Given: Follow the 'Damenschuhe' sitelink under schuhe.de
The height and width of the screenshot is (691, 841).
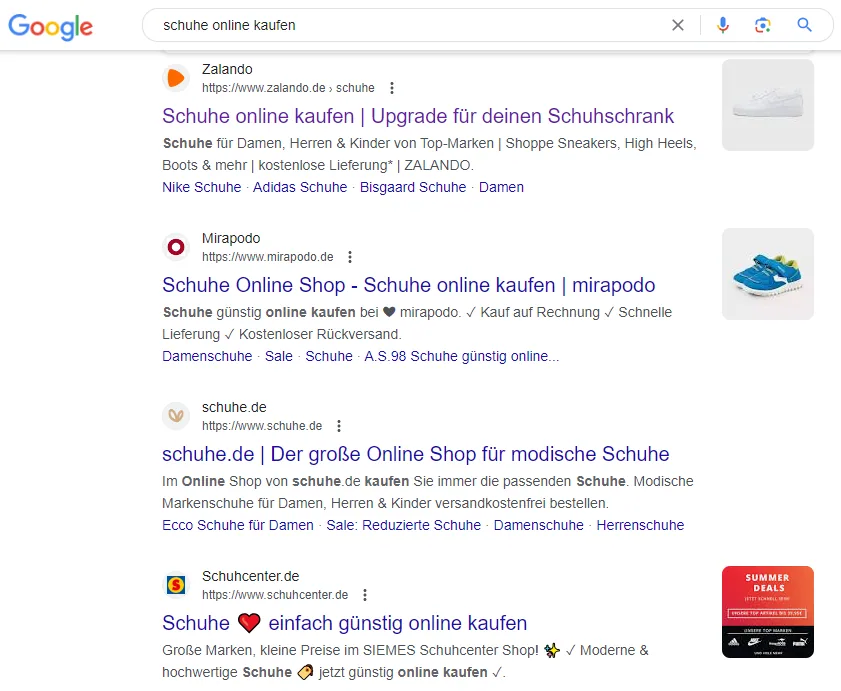Looking at the screenshot, I should [x=538, y=525].
